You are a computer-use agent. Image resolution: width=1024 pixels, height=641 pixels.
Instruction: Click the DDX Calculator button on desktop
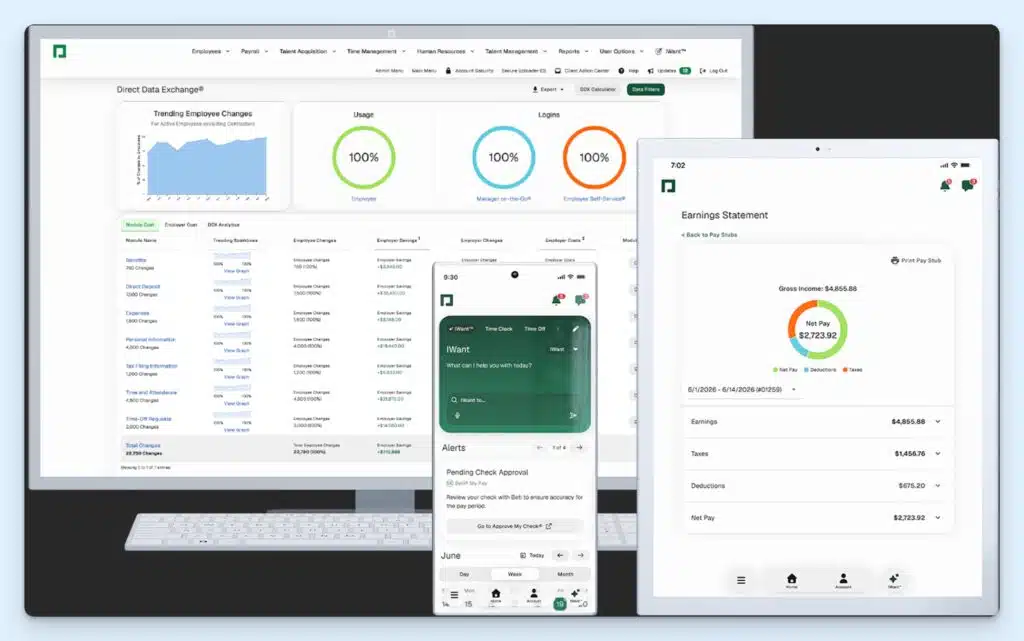point(598,89)
